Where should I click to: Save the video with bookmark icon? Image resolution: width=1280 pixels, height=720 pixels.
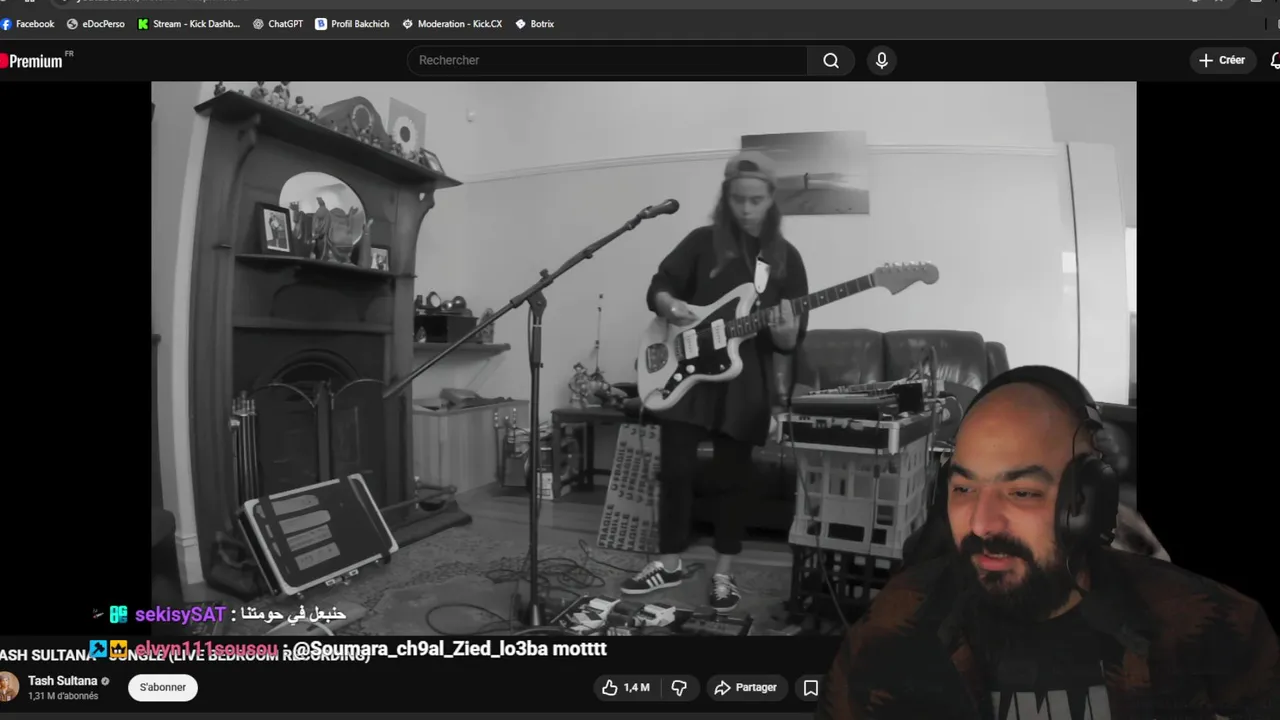pos(811,687)
